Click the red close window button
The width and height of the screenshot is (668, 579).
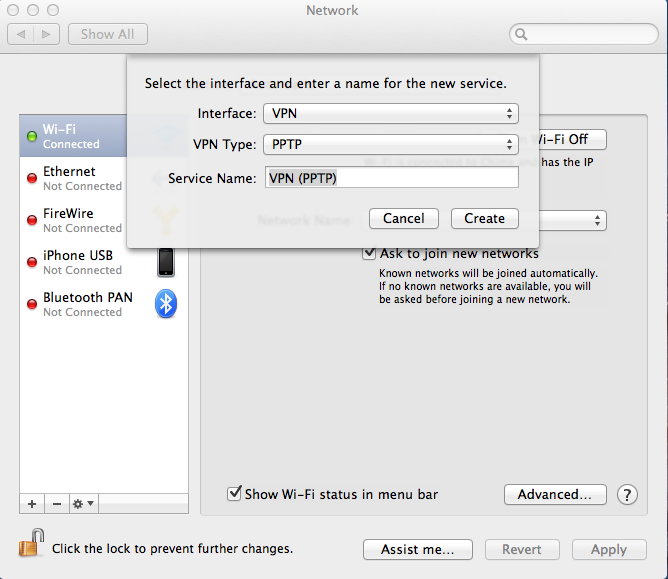click(x=13, y=10)
